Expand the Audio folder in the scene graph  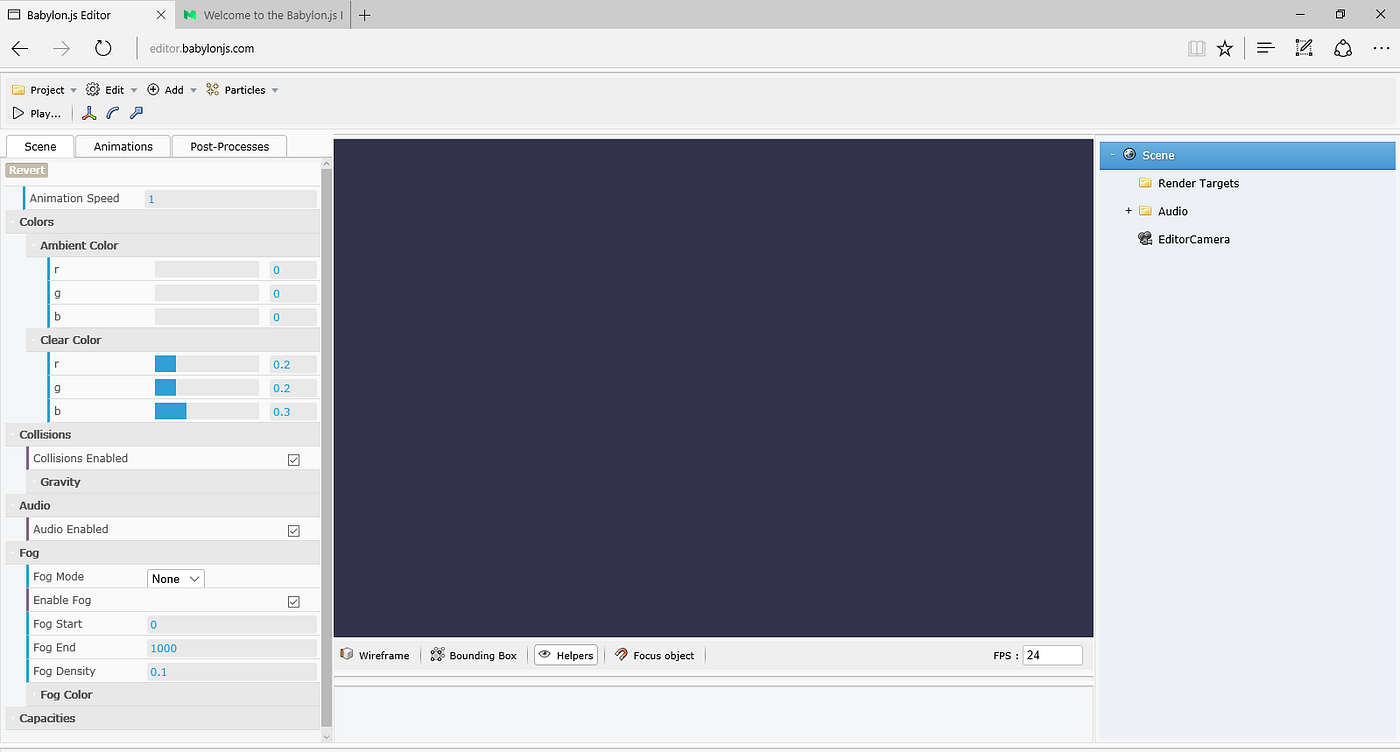[x=1128, y=211]
